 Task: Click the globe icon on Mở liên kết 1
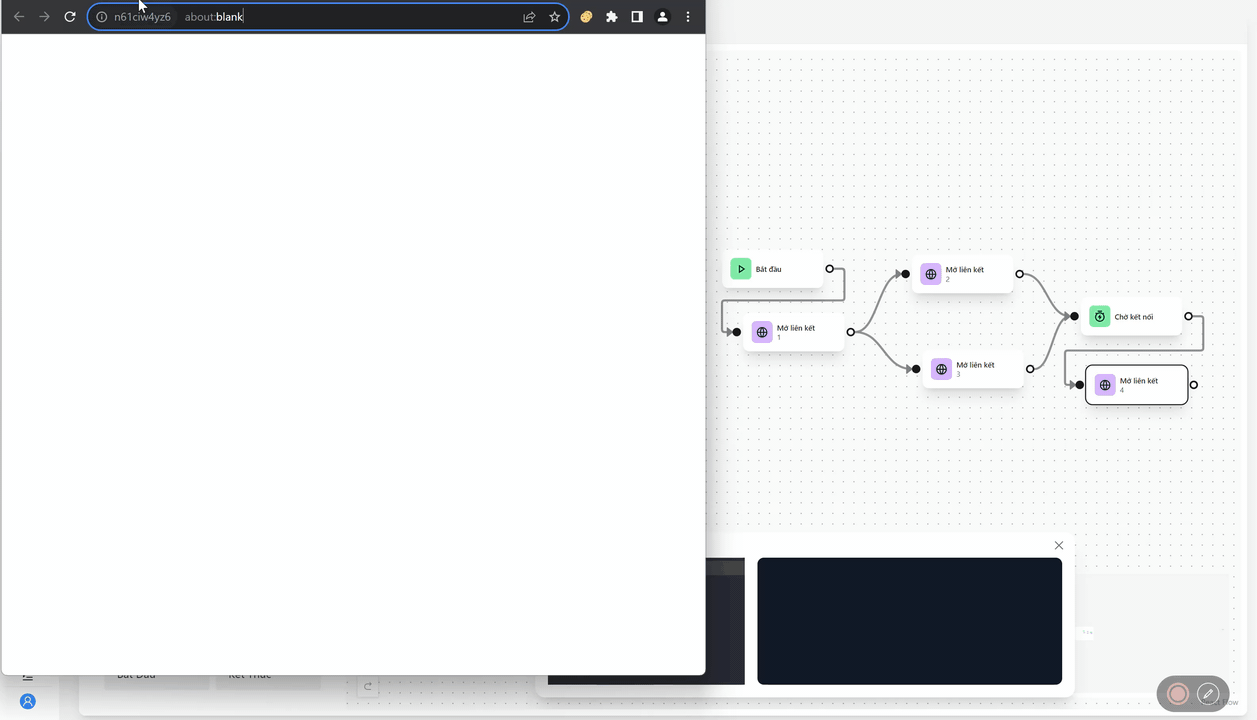762,331
